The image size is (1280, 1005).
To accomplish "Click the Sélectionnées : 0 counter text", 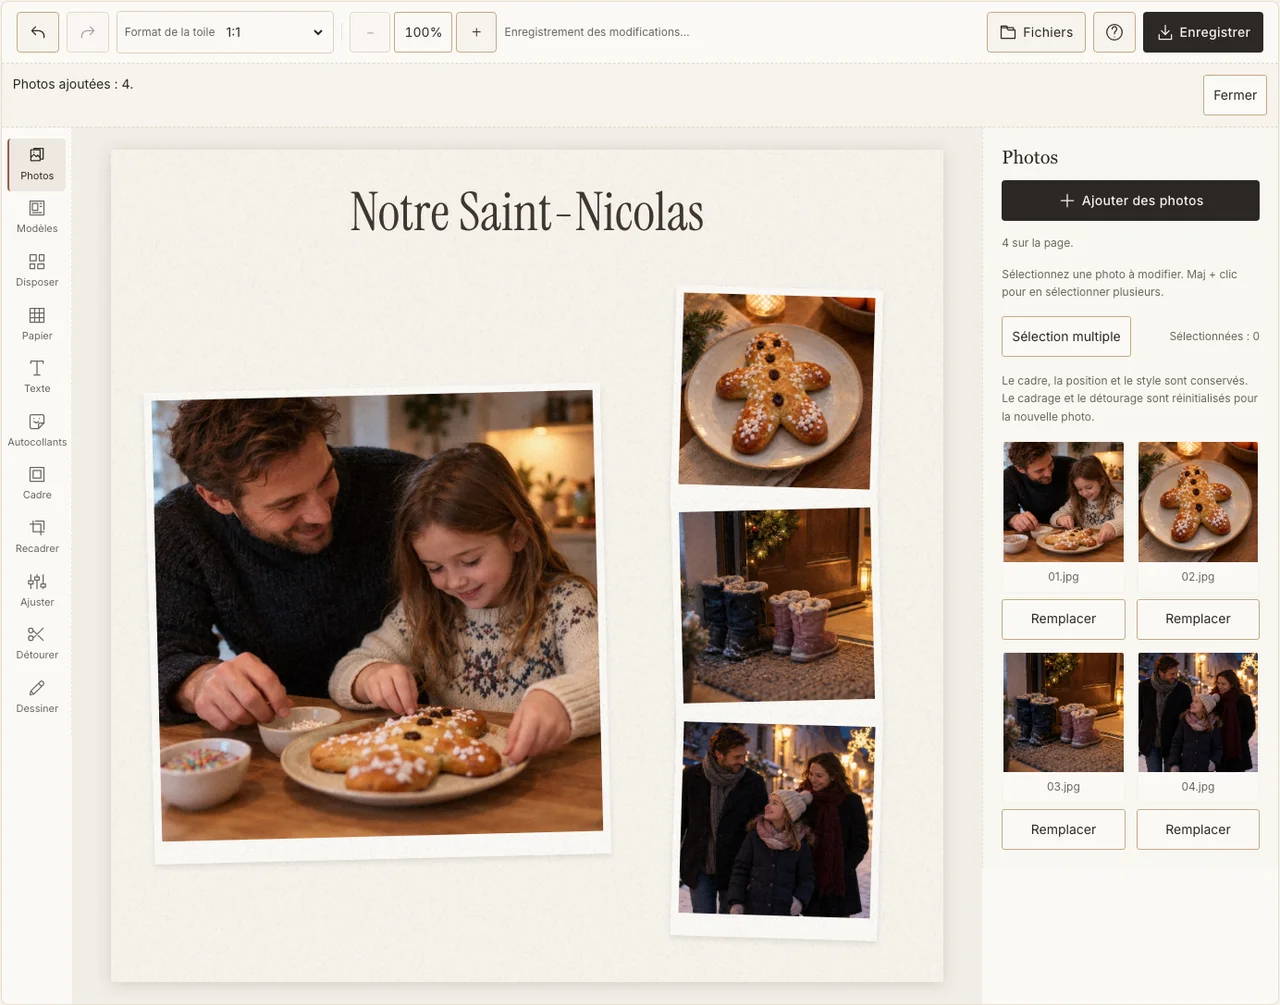I will click(x=1214, y=336).
